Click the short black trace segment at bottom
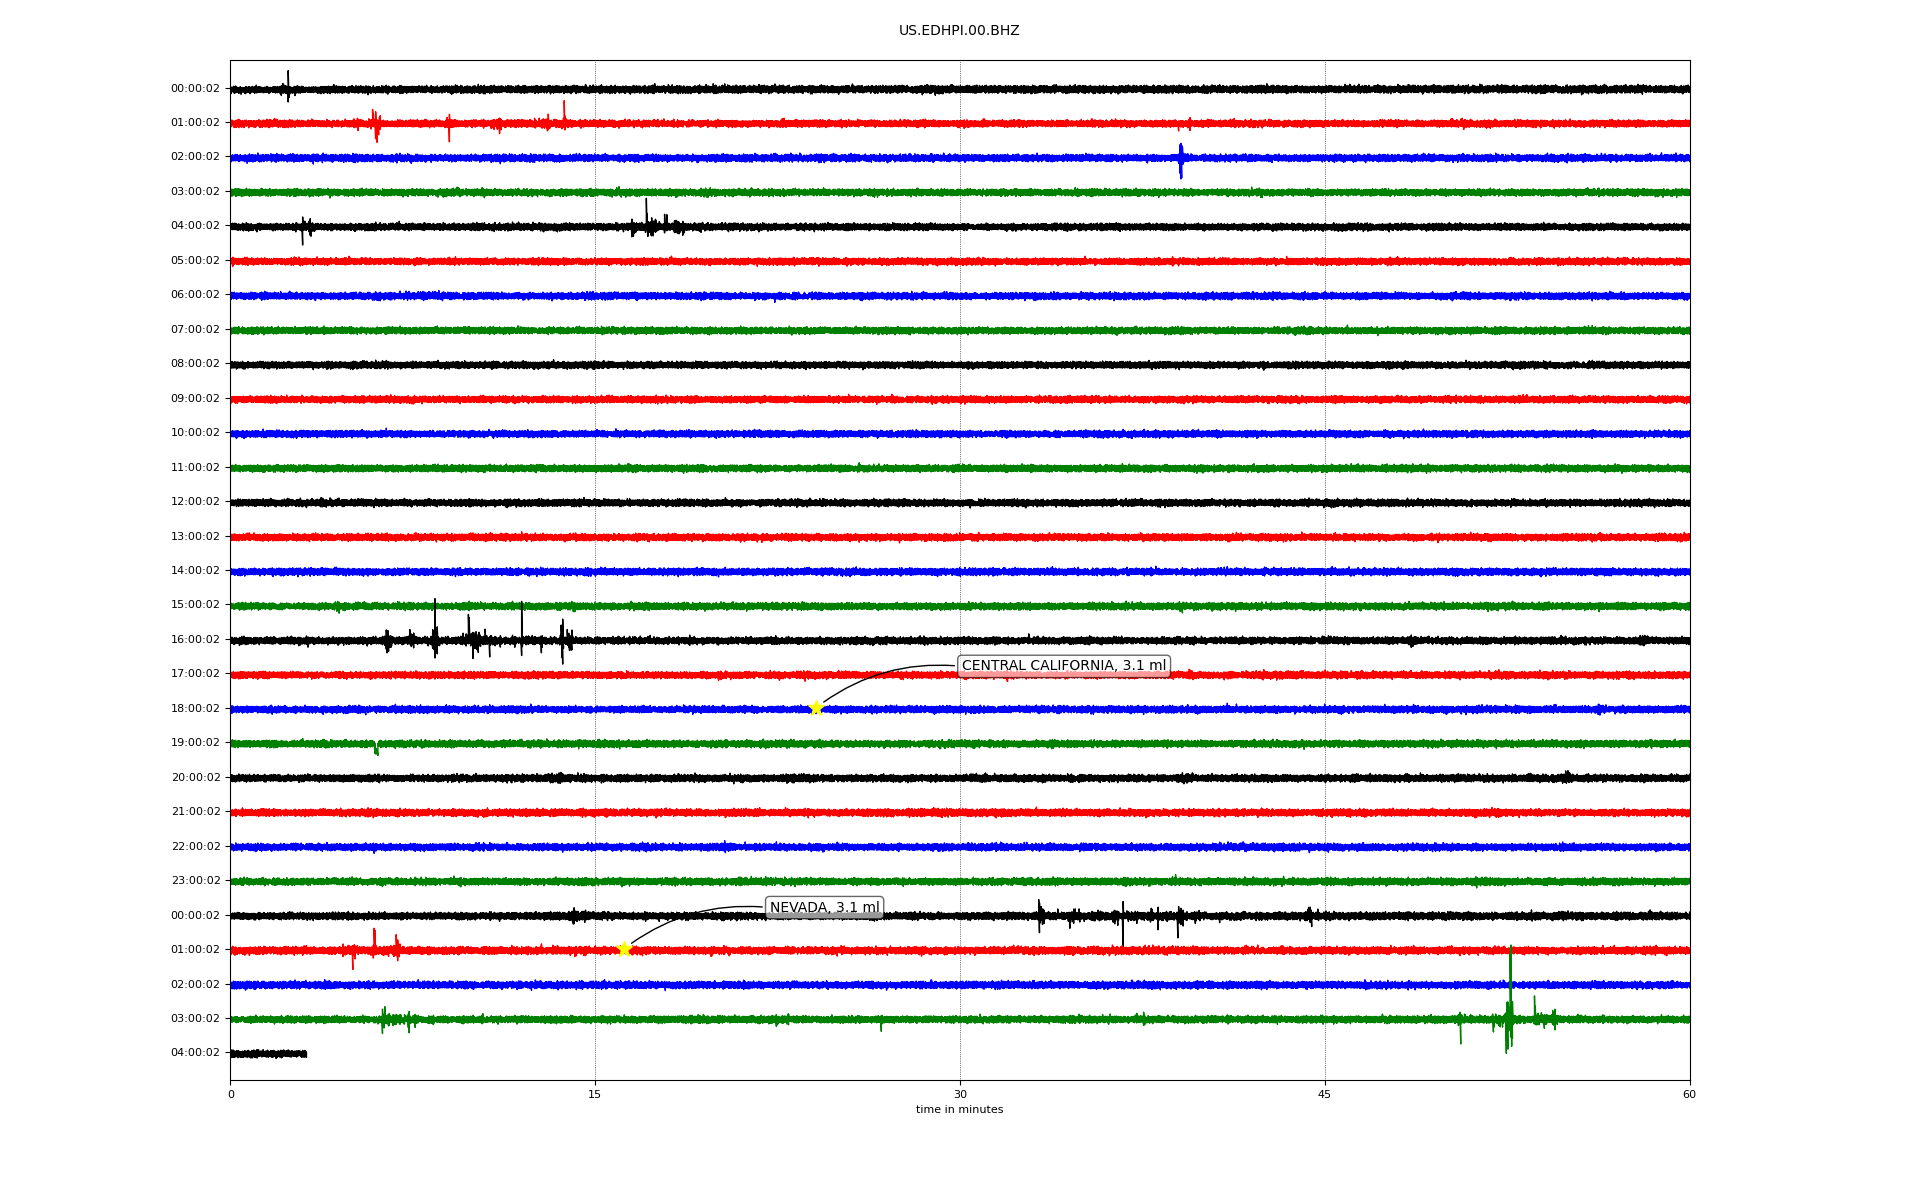 coord(268,1054)
